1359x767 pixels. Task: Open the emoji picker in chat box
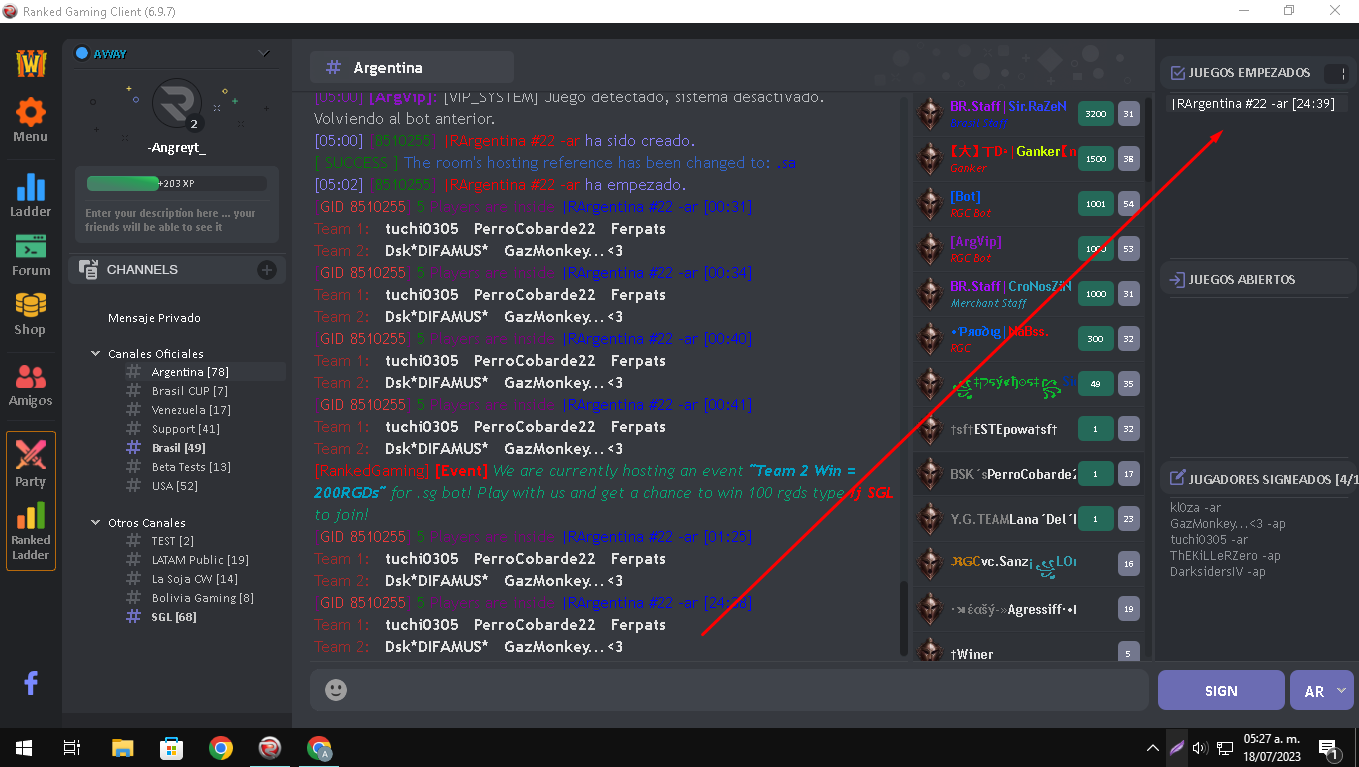pyautogui.click(x=336, y=690)
